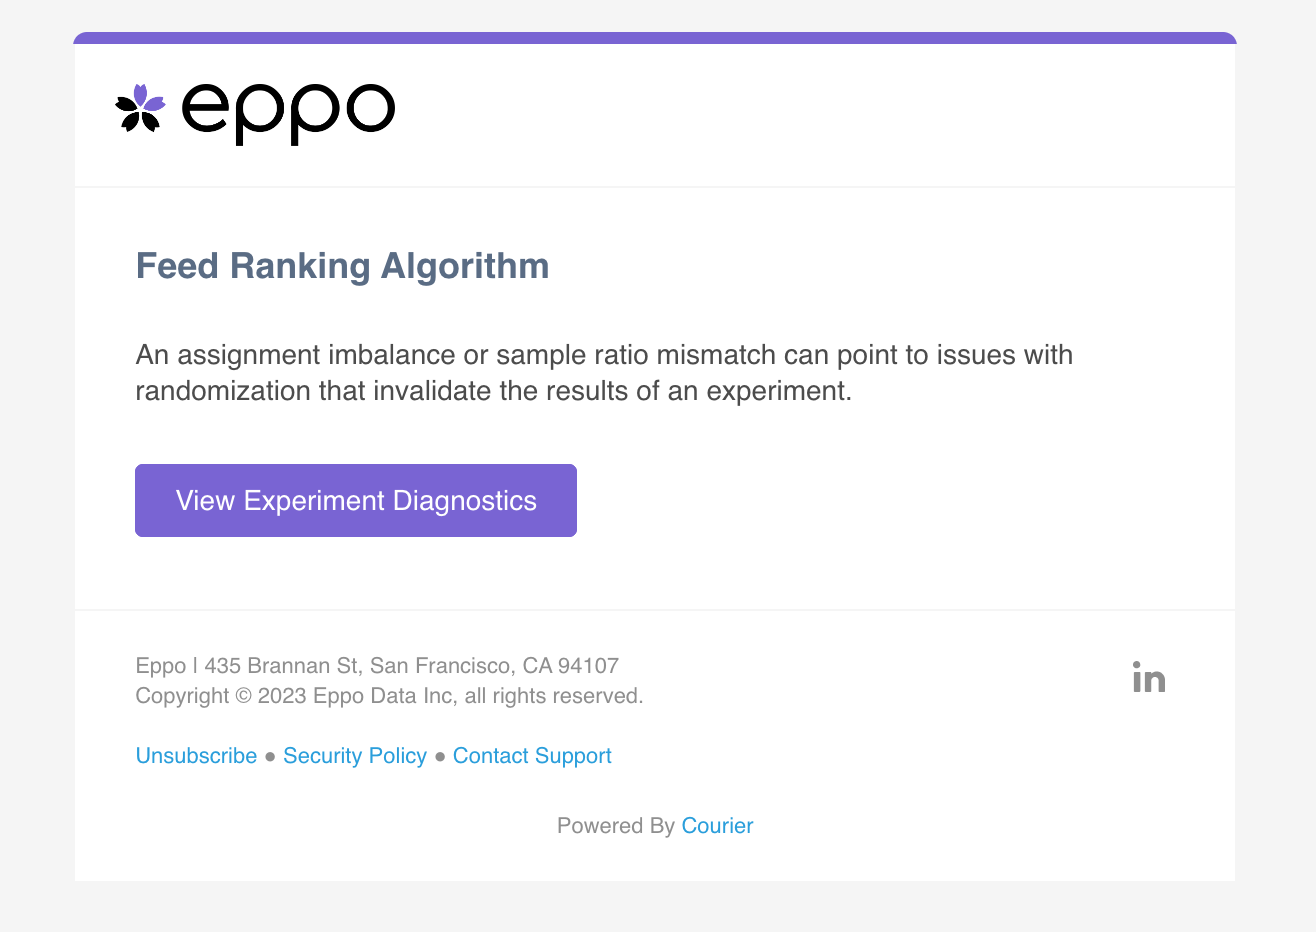This screenshot has height=932, width=1316.
Task: Click the Eppo flower logo icon
Action: click(x=140, y=108)
